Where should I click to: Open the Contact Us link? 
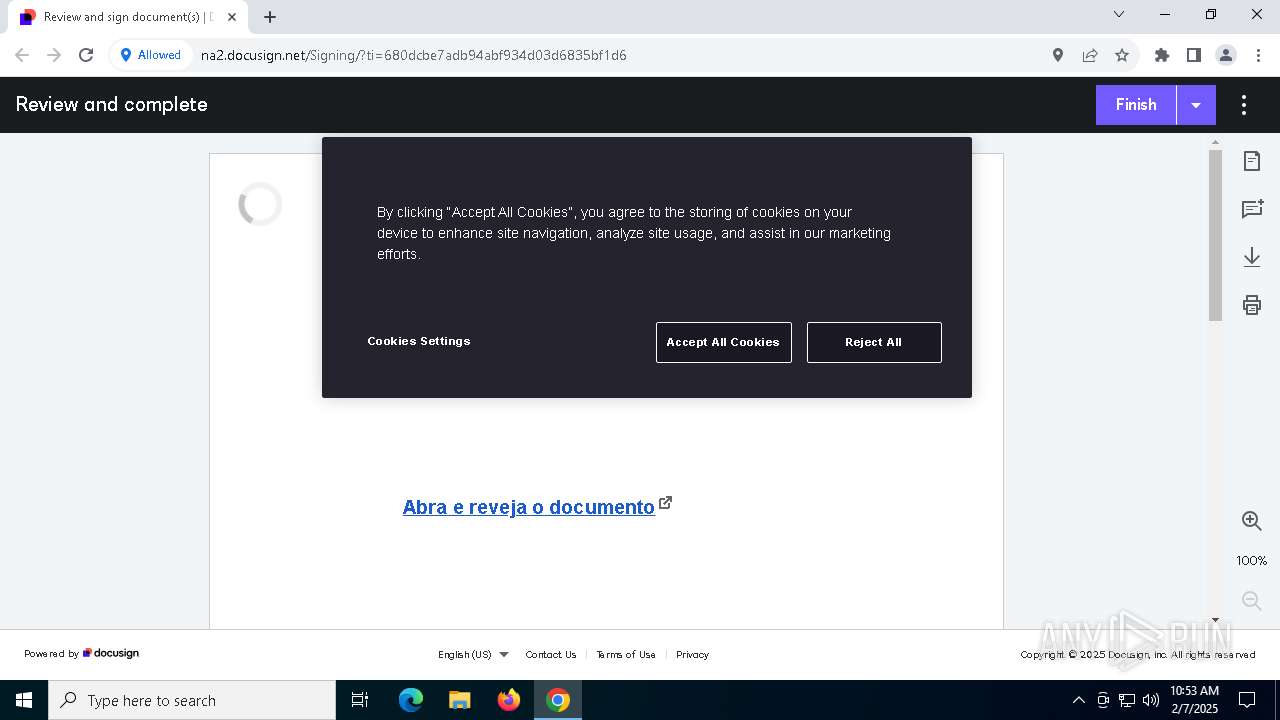tap(551, 655)
